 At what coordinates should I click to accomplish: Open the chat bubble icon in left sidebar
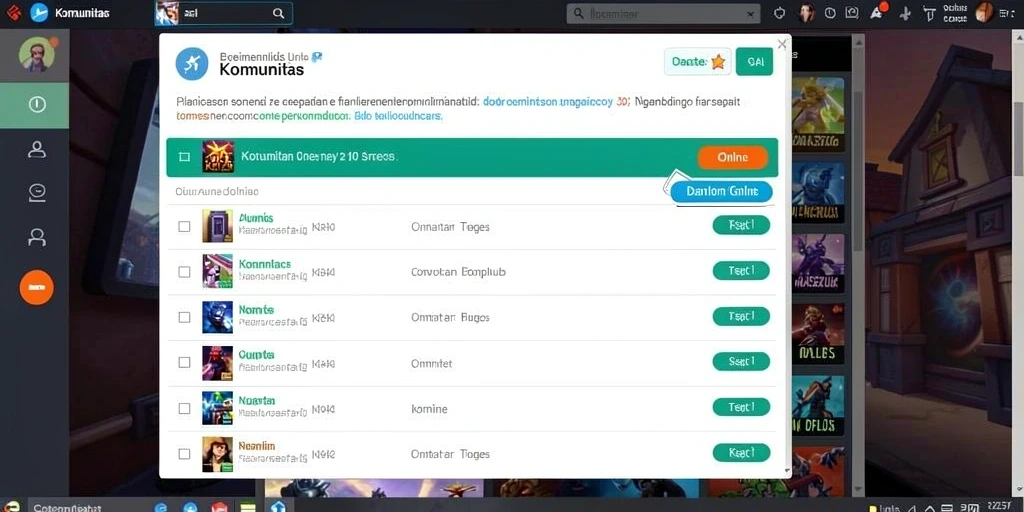tap(37, 191)
